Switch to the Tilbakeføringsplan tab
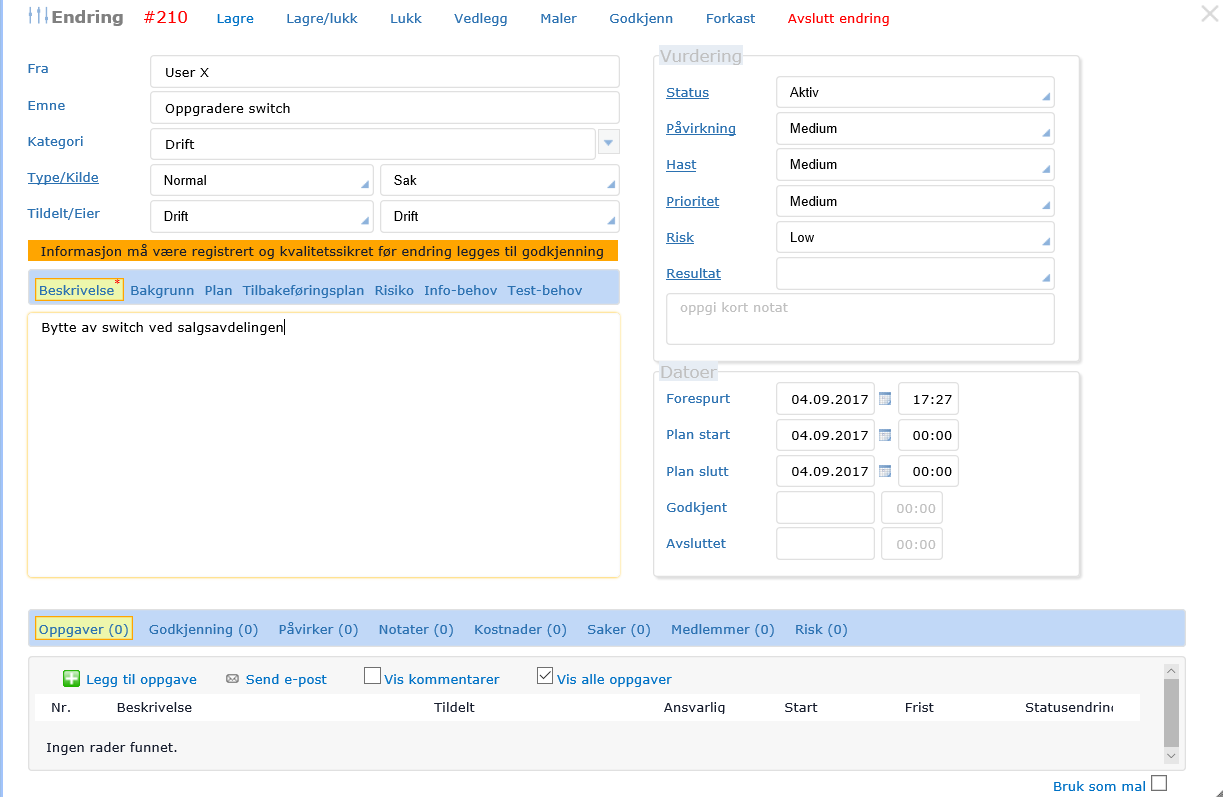The width and height of the screenshot is (1223, 797). tap(303, 290)
